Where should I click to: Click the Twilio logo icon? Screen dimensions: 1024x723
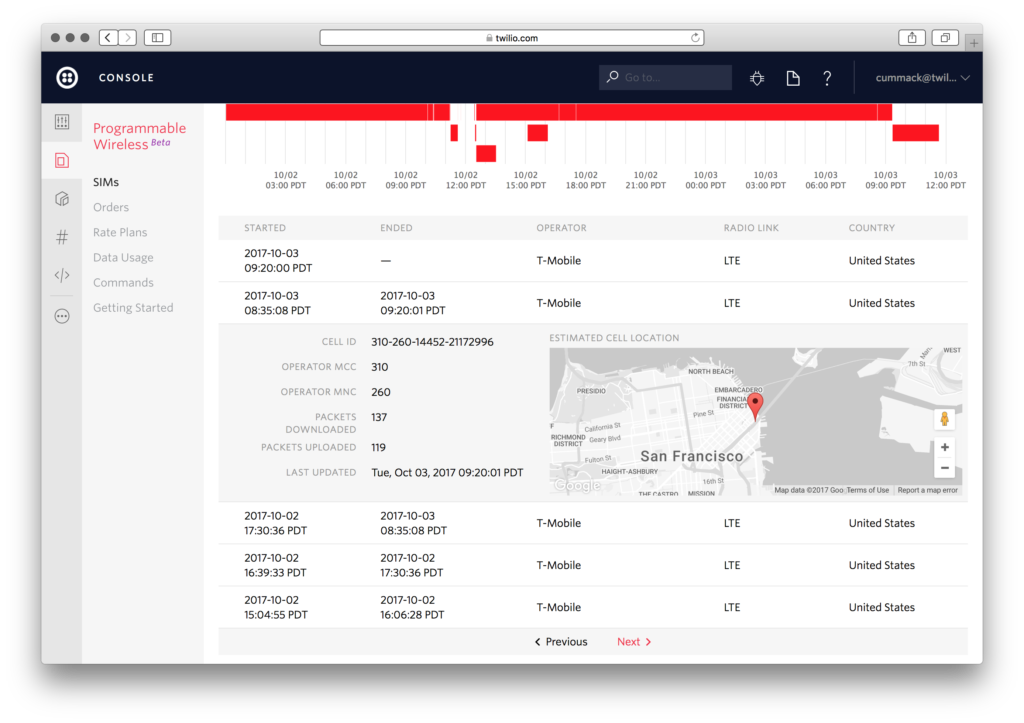tap(67, 77)
